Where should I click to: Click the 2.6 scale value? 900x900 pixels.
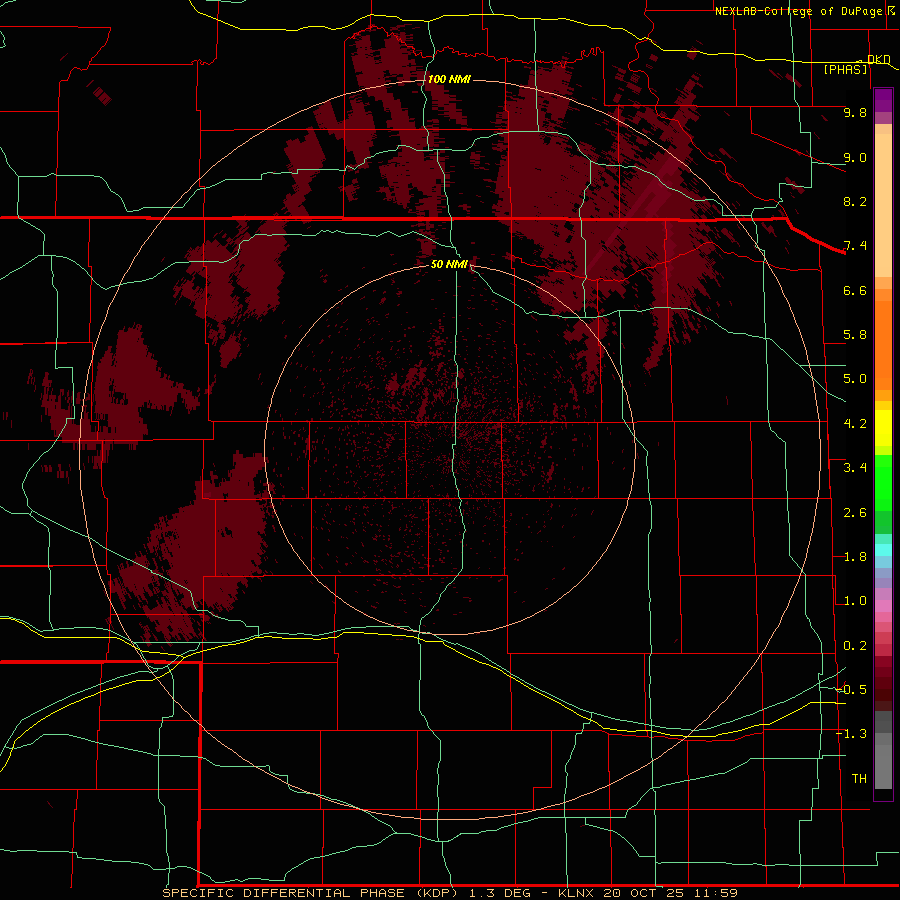(x=855, y=513)
